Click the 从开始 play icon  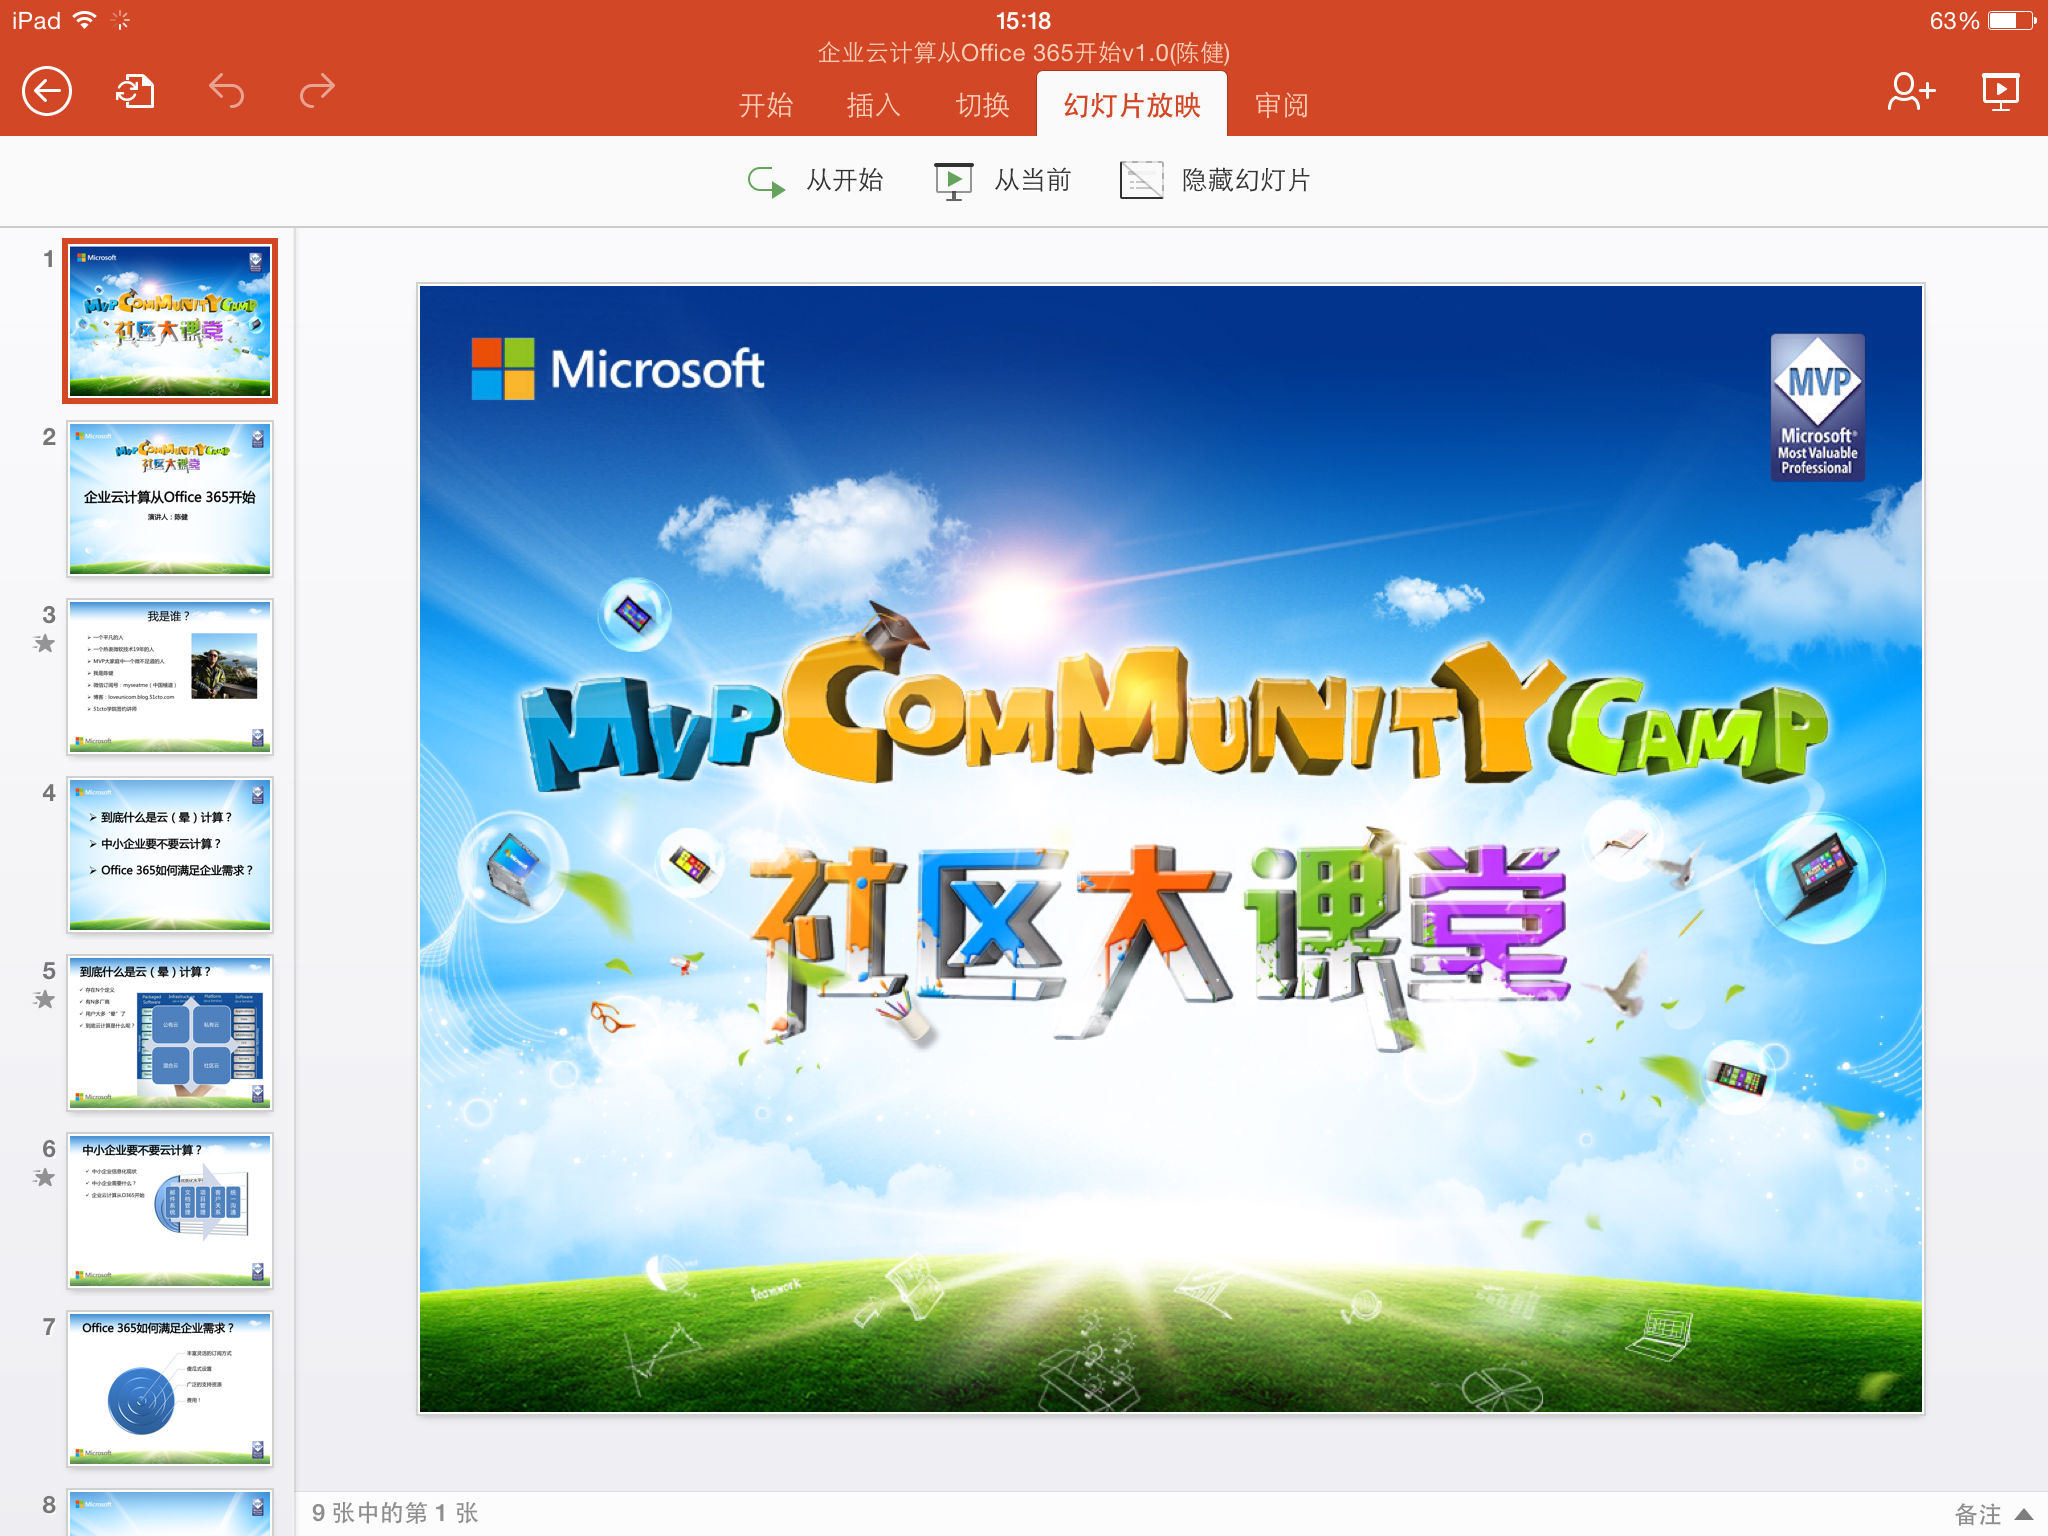click(767, 181)
